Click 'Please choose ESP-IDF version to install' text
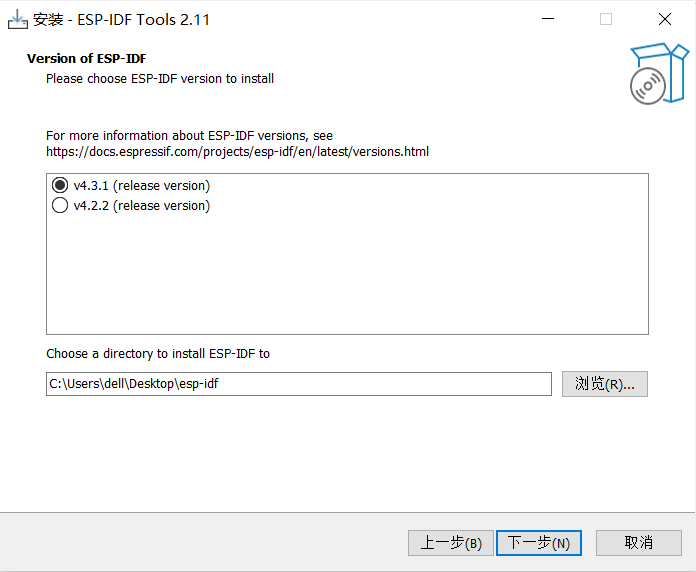Viewport: 696px width, 572px height. [x=160, y=79]
